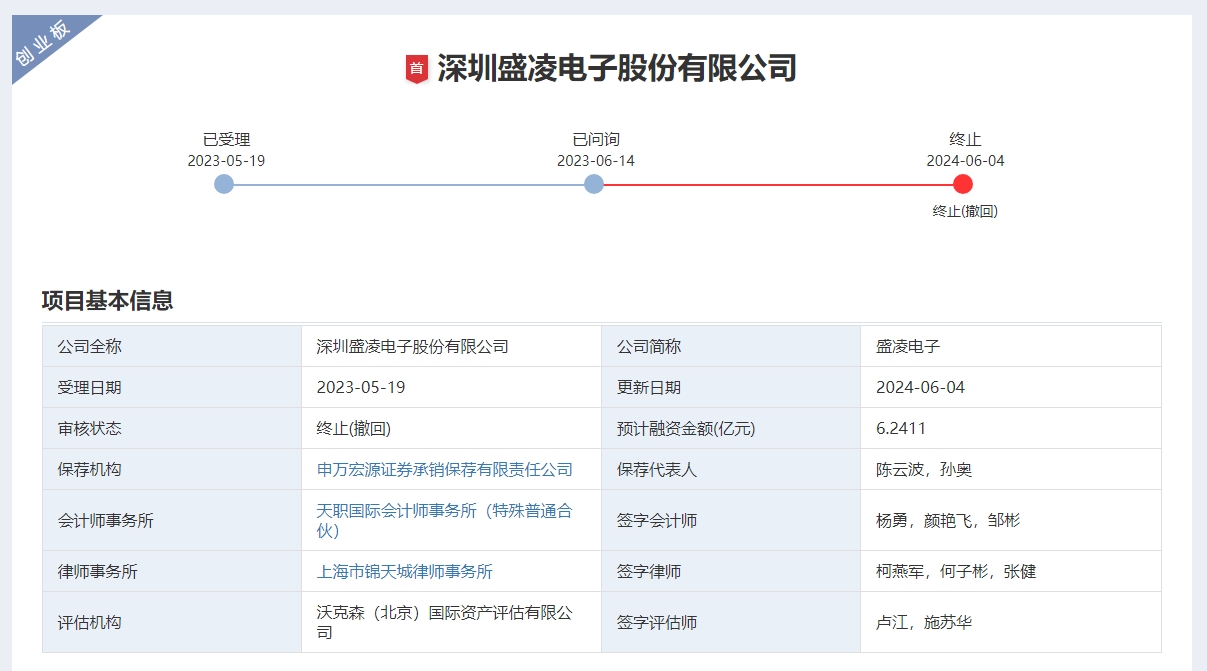Click the 陈云波，孙奥 value cell

tap(1011, 470)
